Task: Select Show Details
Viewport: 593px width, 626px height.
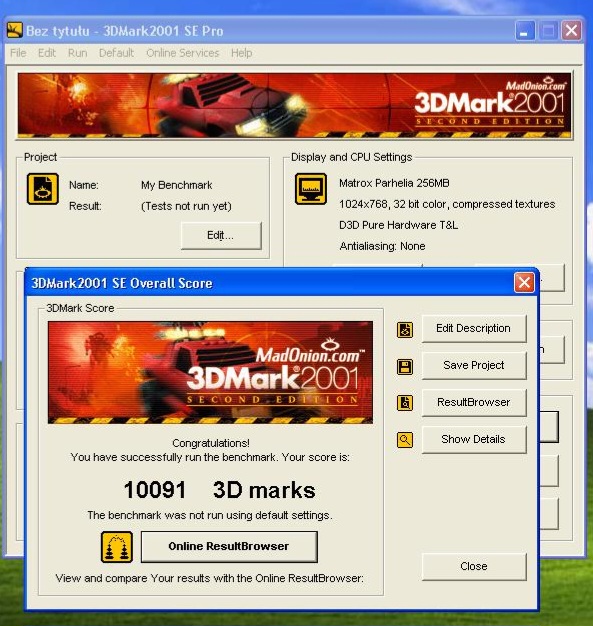Action: [474, 440]
